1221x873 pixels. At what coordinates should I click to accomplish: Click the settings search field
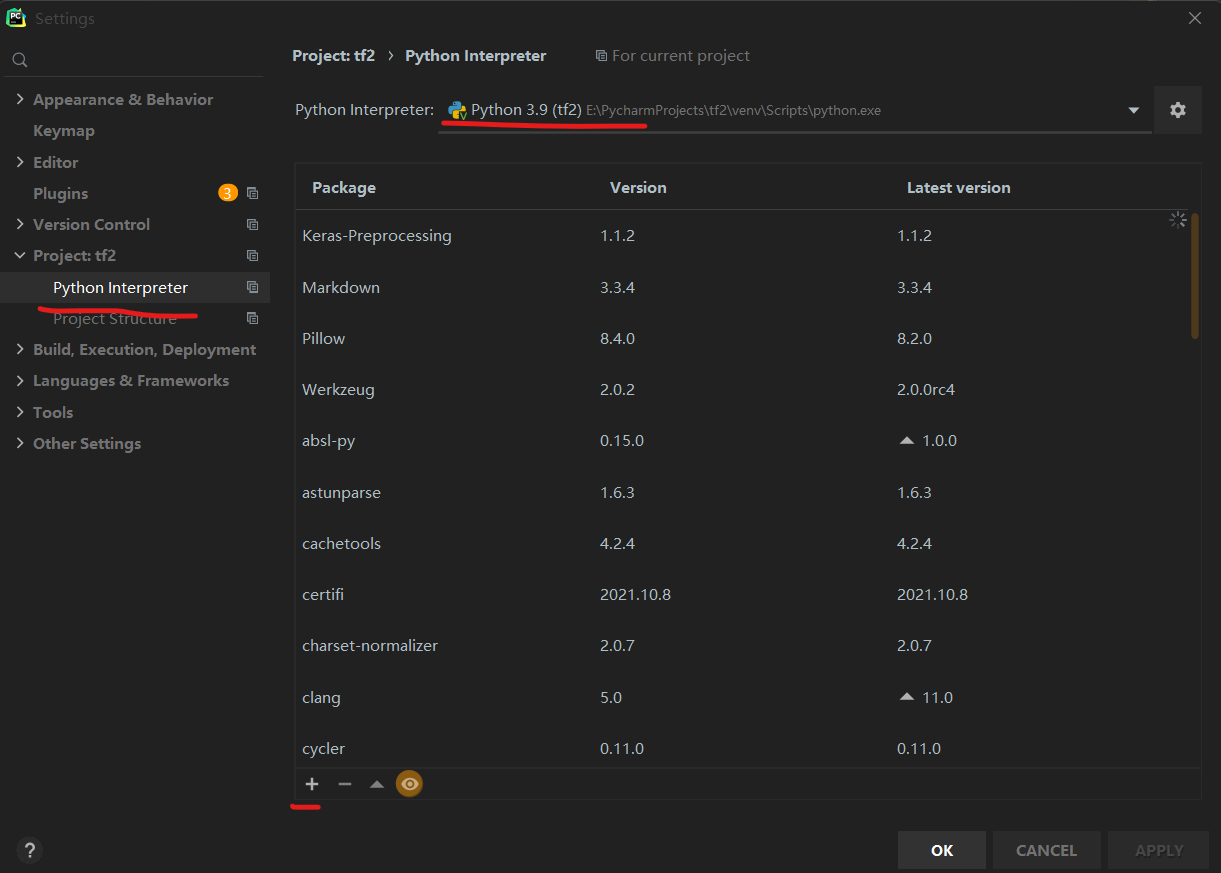[x=135, y=61]
